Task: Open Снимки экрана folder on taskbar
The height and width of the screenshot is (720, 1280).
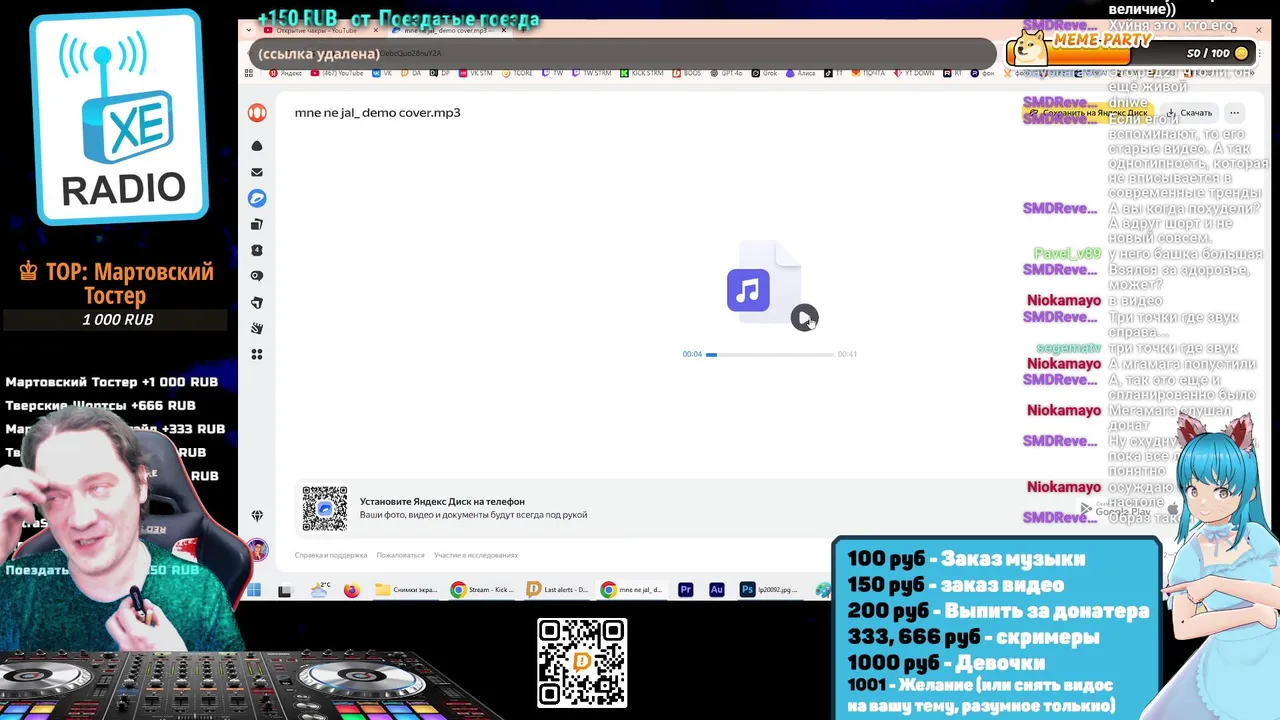Action: click(x=407, y=590)
